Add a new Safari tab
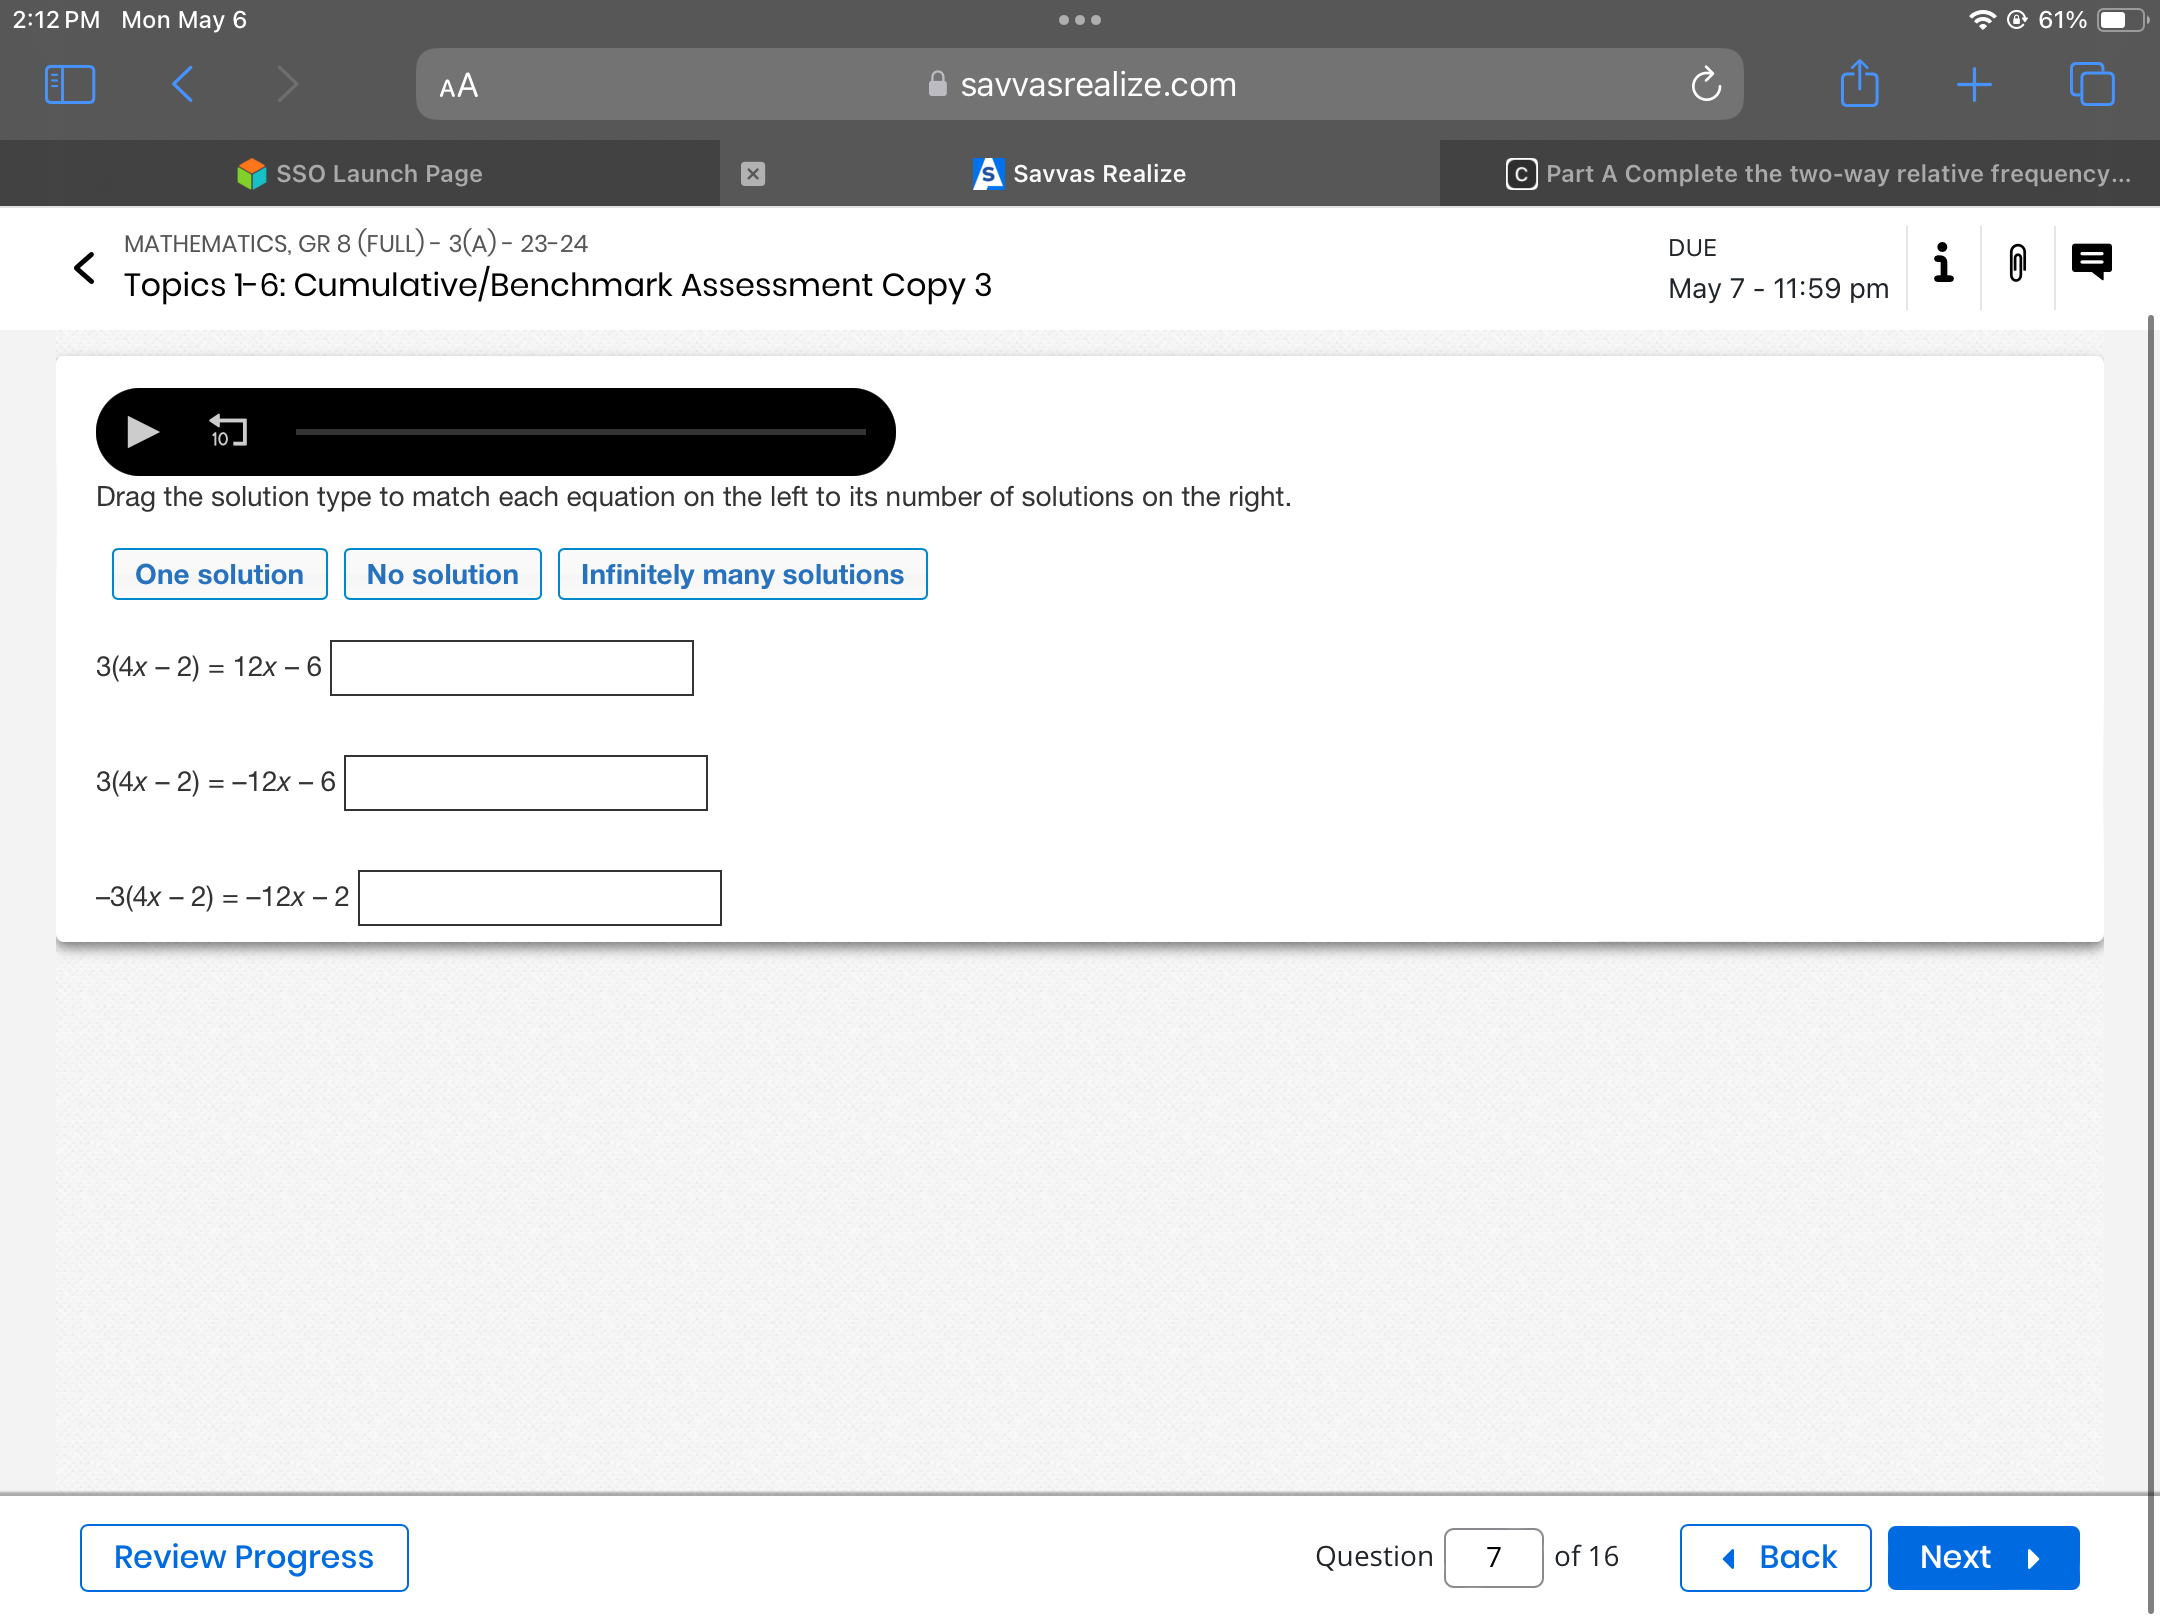The width and height of the screenshot is (2160, 1620). click(x=1974, y=84)
